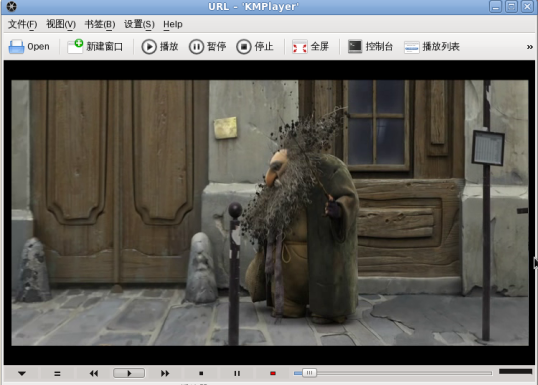This screenshot has height=385, width=538.
Task: Click the fast-forward button in control bar
Action: click(165, 373)
